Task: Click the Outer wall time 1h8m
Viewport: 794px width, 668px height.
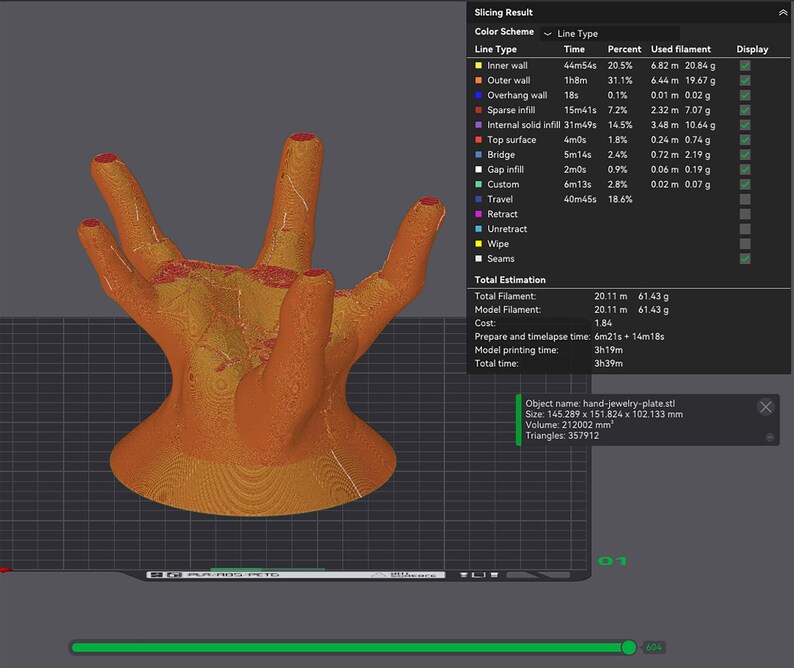Action: coord(575,80)
